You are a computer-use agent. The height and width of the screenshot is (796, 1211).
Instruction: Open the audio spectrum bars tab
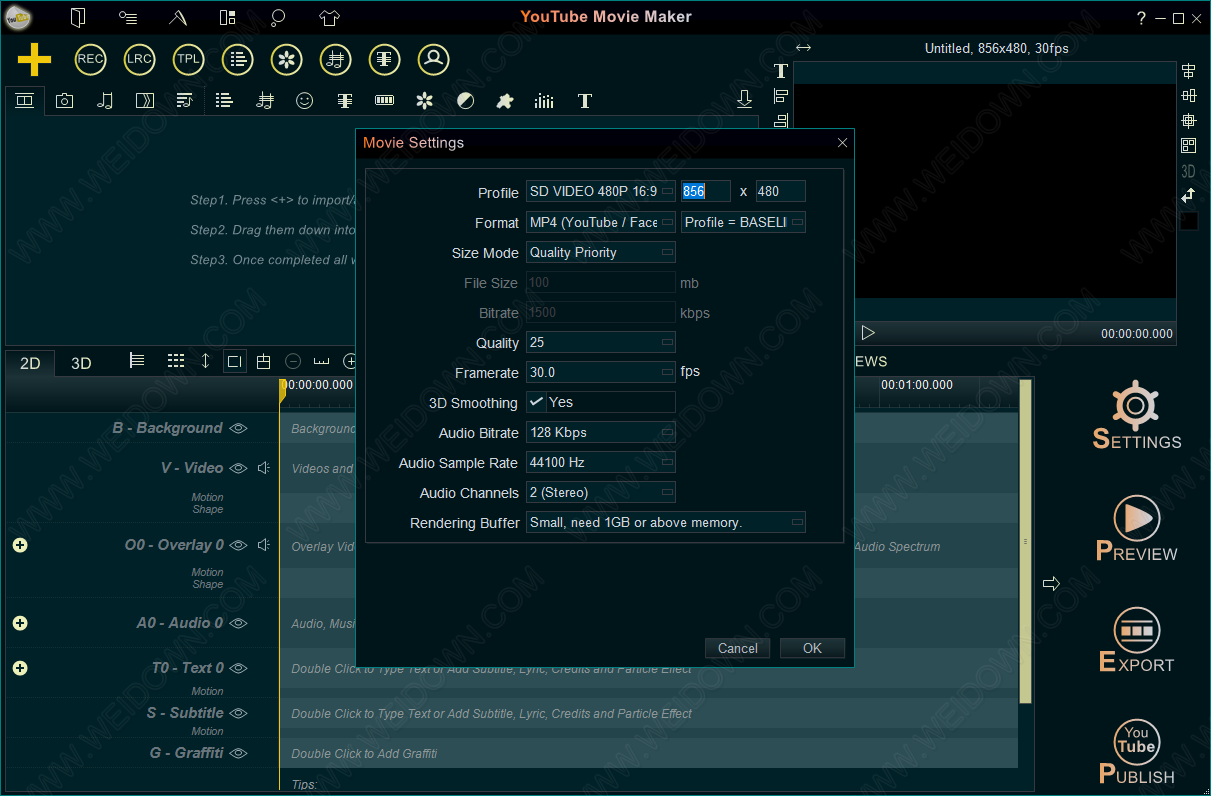[544, 100]
